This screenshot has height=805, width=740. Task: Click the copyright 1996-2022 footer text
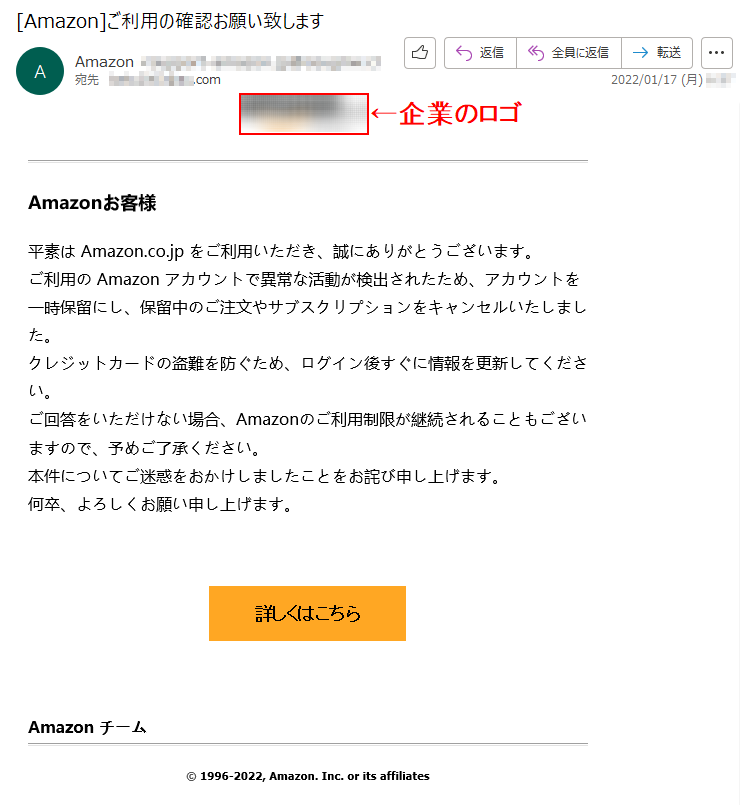[x=308, y=776]
